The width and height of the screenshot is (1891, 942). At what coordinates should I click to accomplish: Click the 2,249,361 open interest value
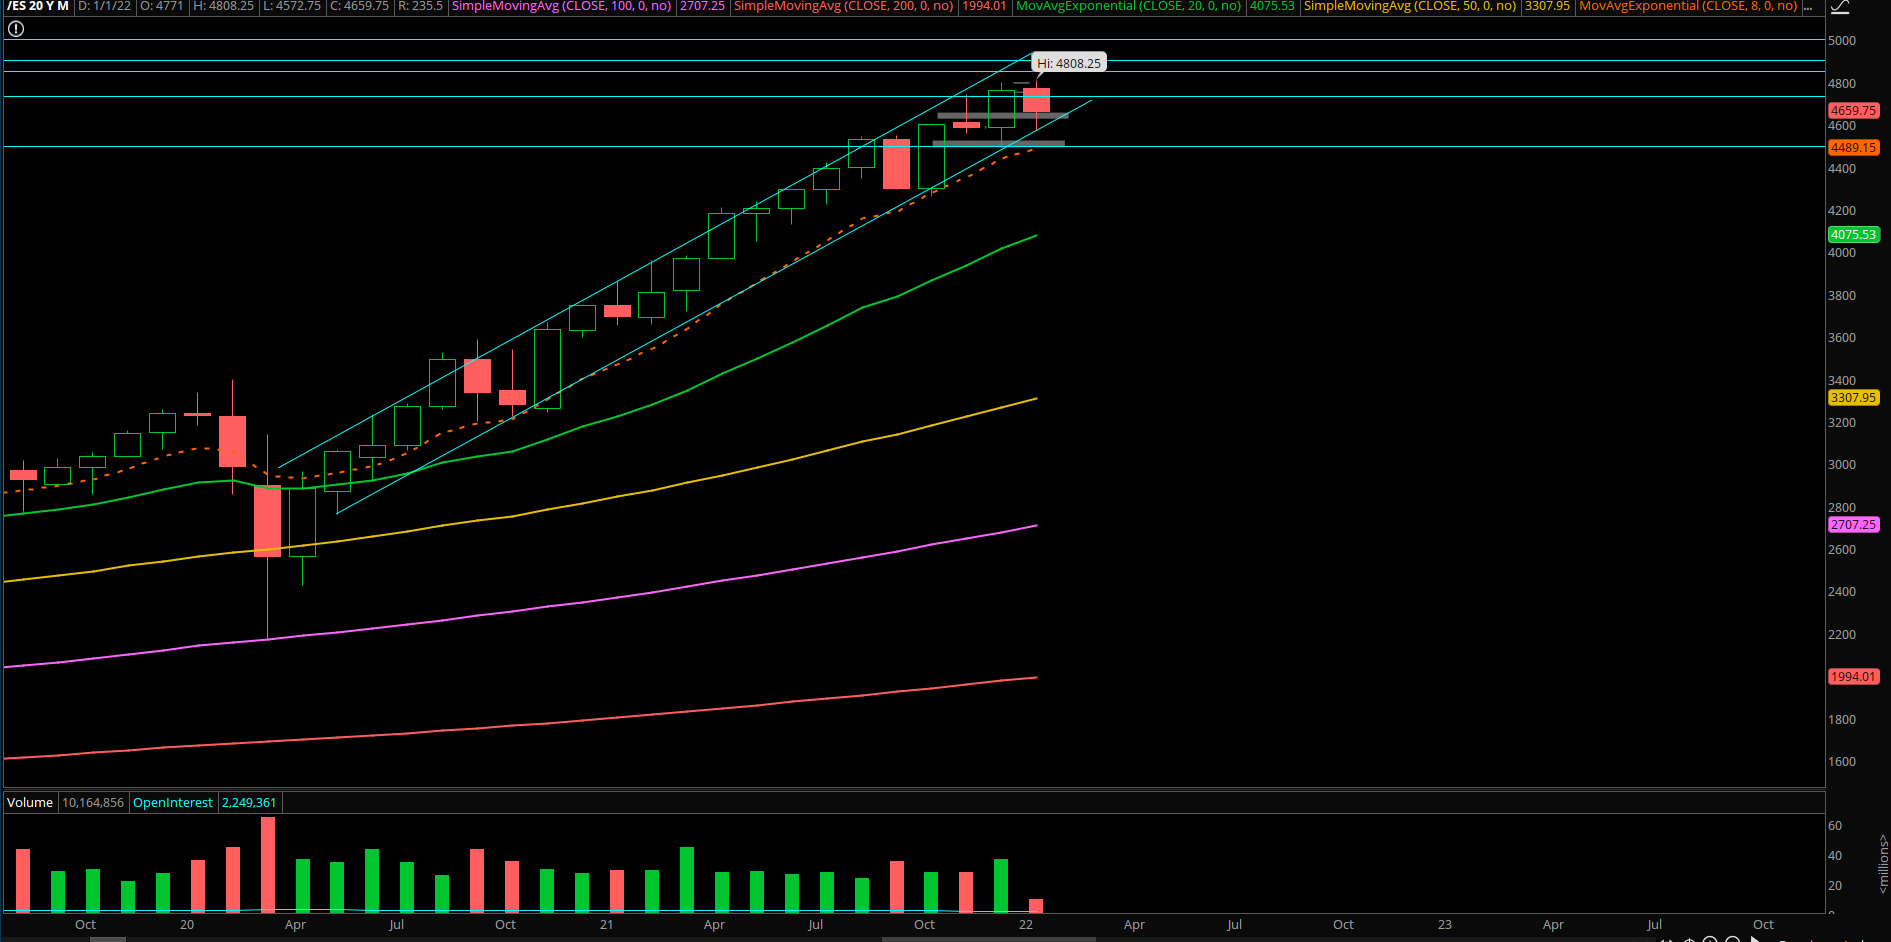(x=249, y=803)
